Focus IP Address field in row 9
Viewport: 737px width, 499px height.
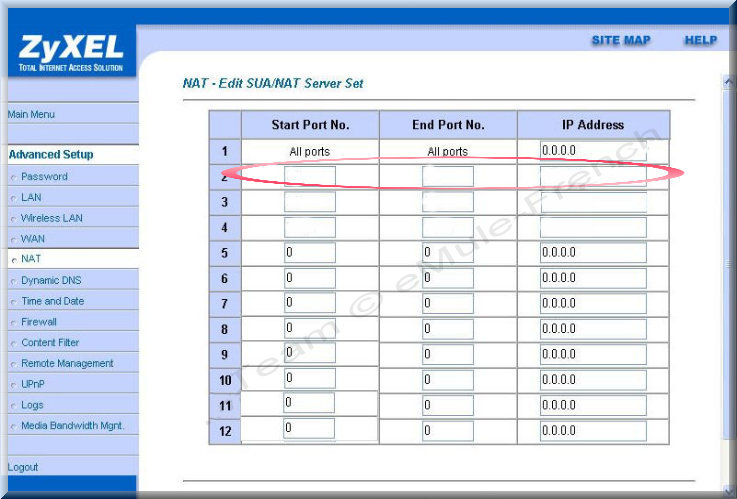tap(593, 354)
